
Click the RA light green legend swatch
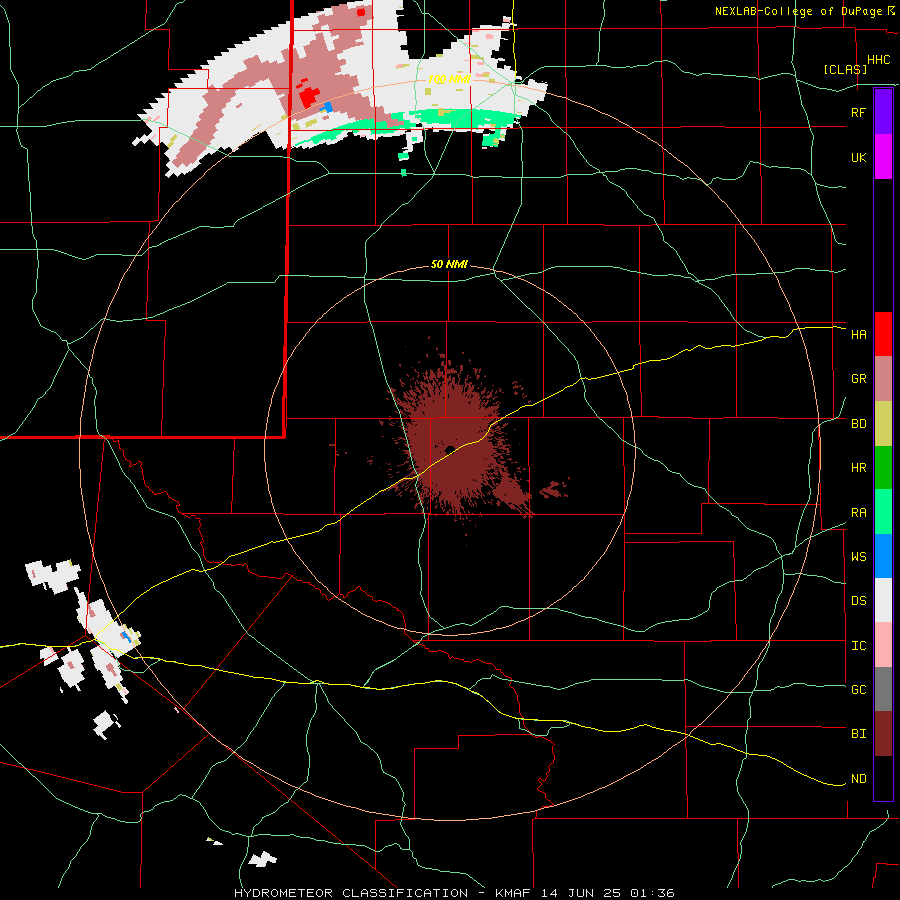click(883, 512)
